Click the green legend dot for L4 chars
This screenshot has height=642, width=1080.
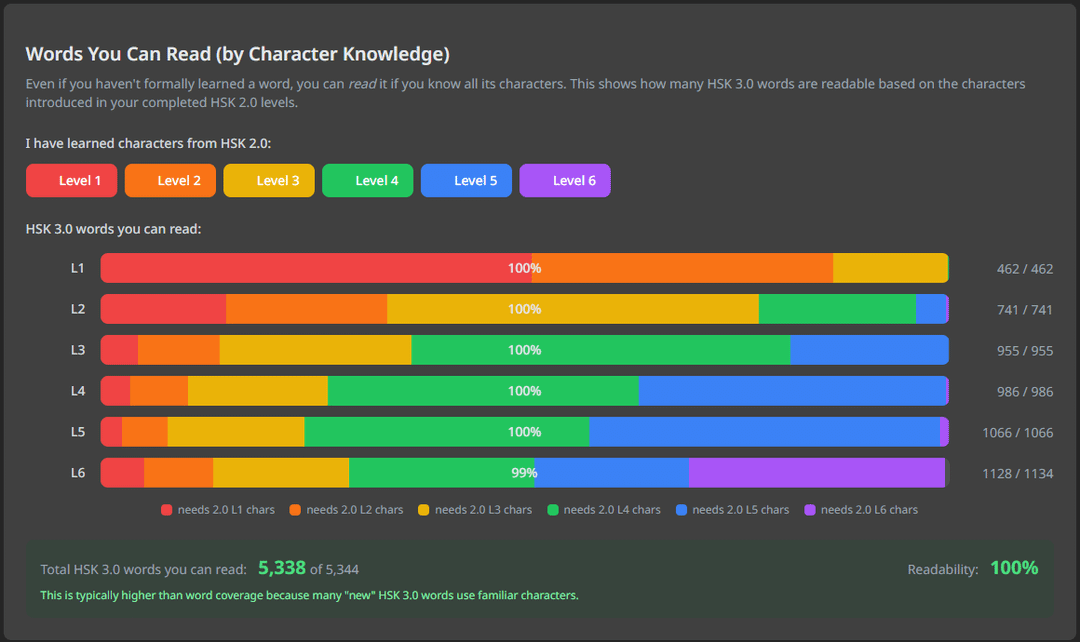click(x=553, y=510)
